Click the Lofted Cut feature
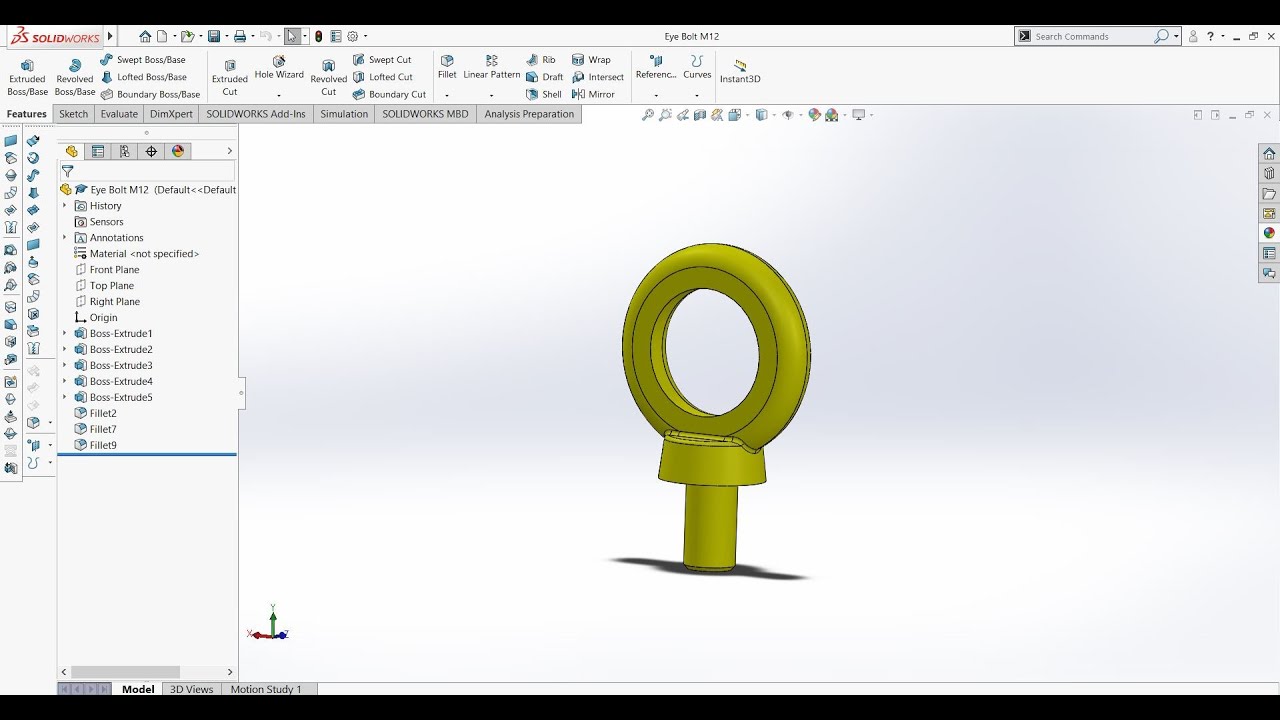This screenshot has width=1280, height=720. click(x=382, y=77)
